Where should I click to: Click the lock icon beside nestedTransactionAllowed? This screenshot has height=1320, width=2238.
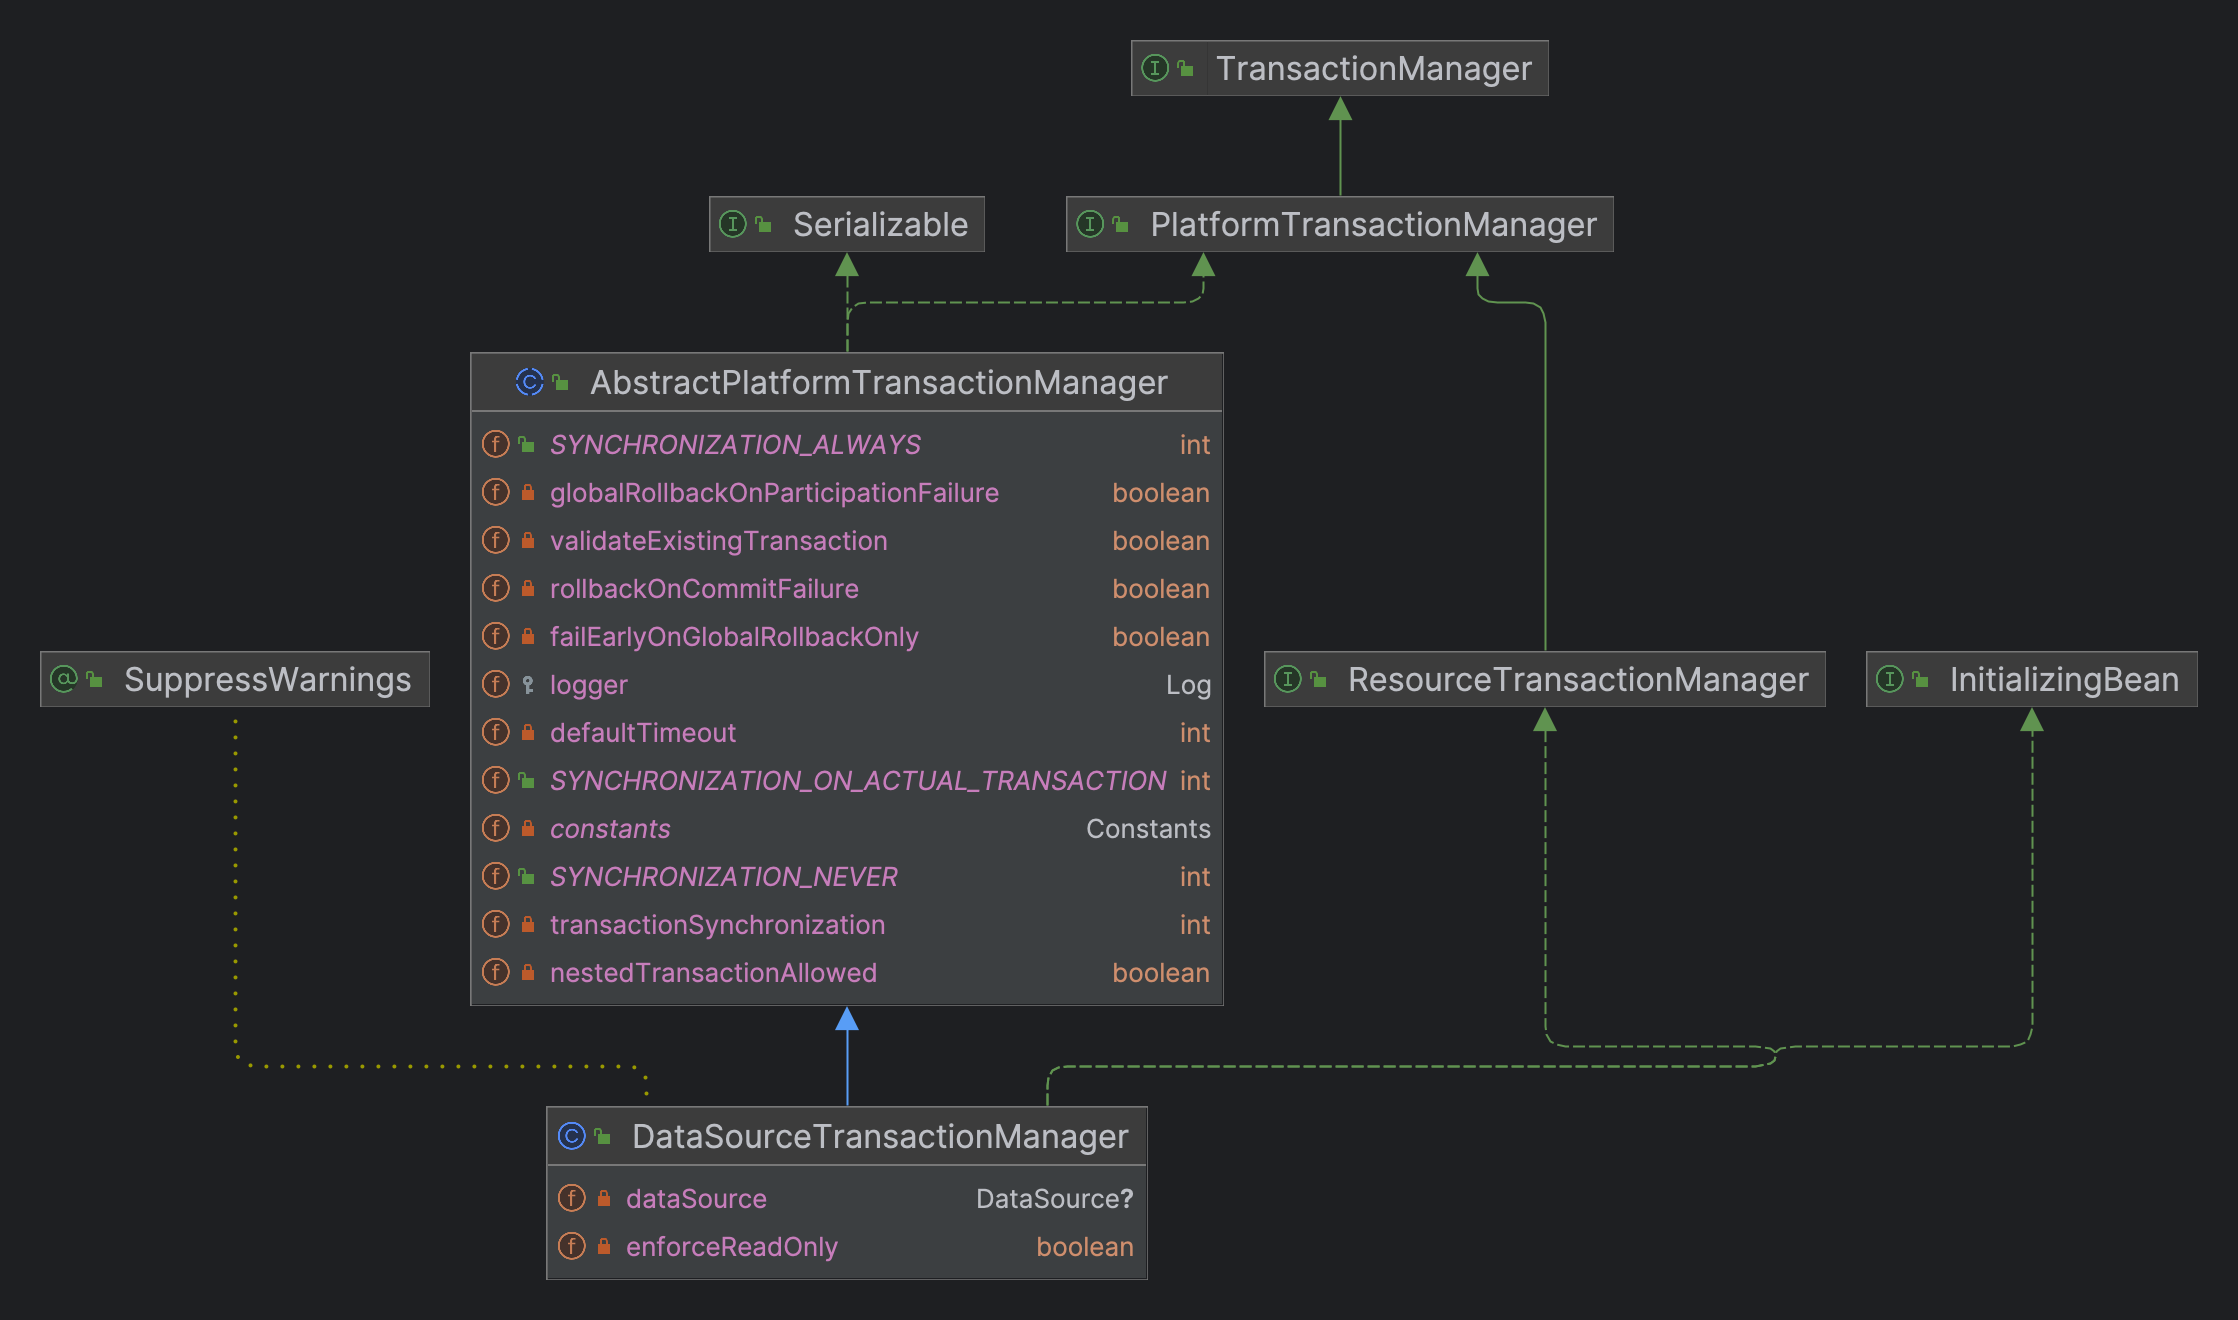point(528,972)
